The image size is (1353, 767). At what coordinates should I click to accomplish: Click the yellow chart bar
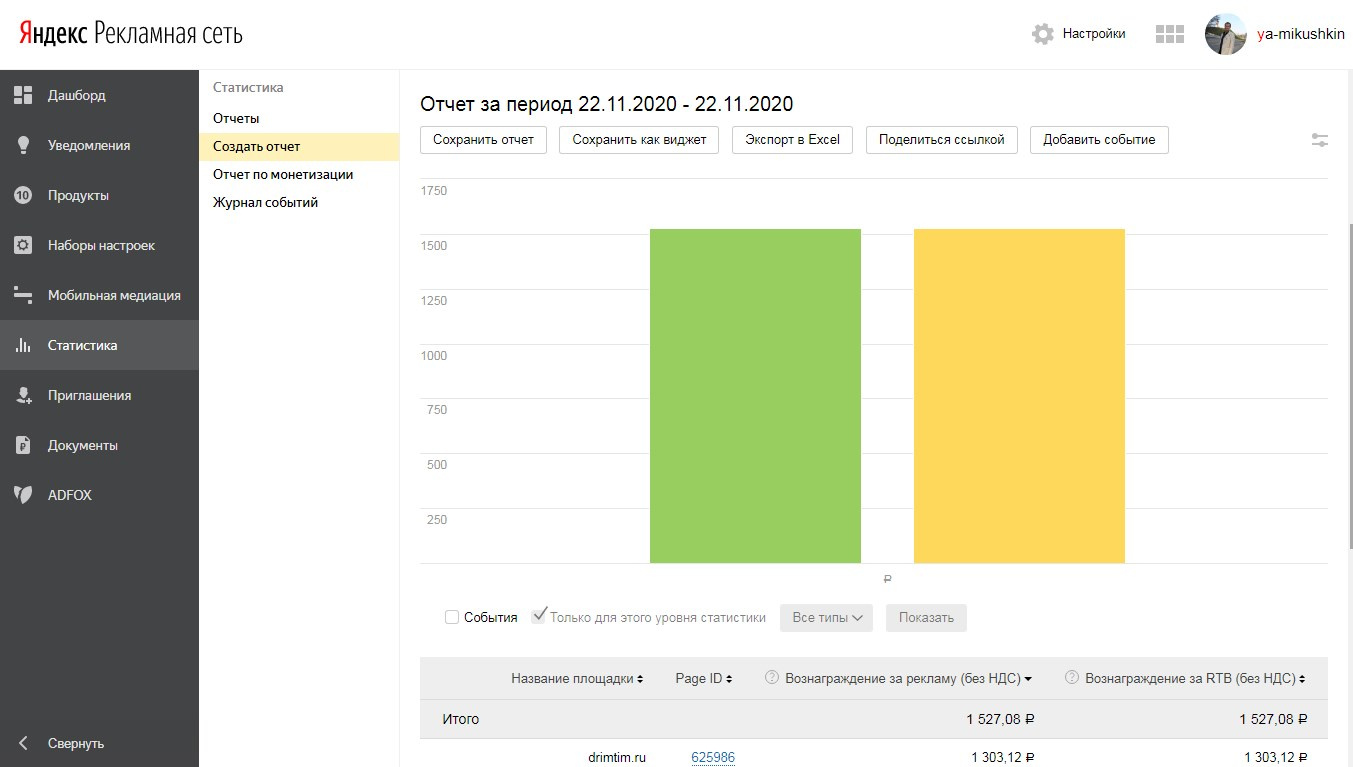[1019, 396]
